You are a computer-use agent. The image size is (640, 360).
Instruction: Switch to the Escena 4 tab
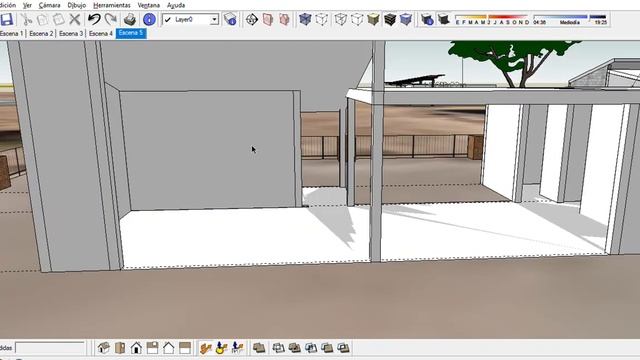pyautogui.click(x=101, y=33)
